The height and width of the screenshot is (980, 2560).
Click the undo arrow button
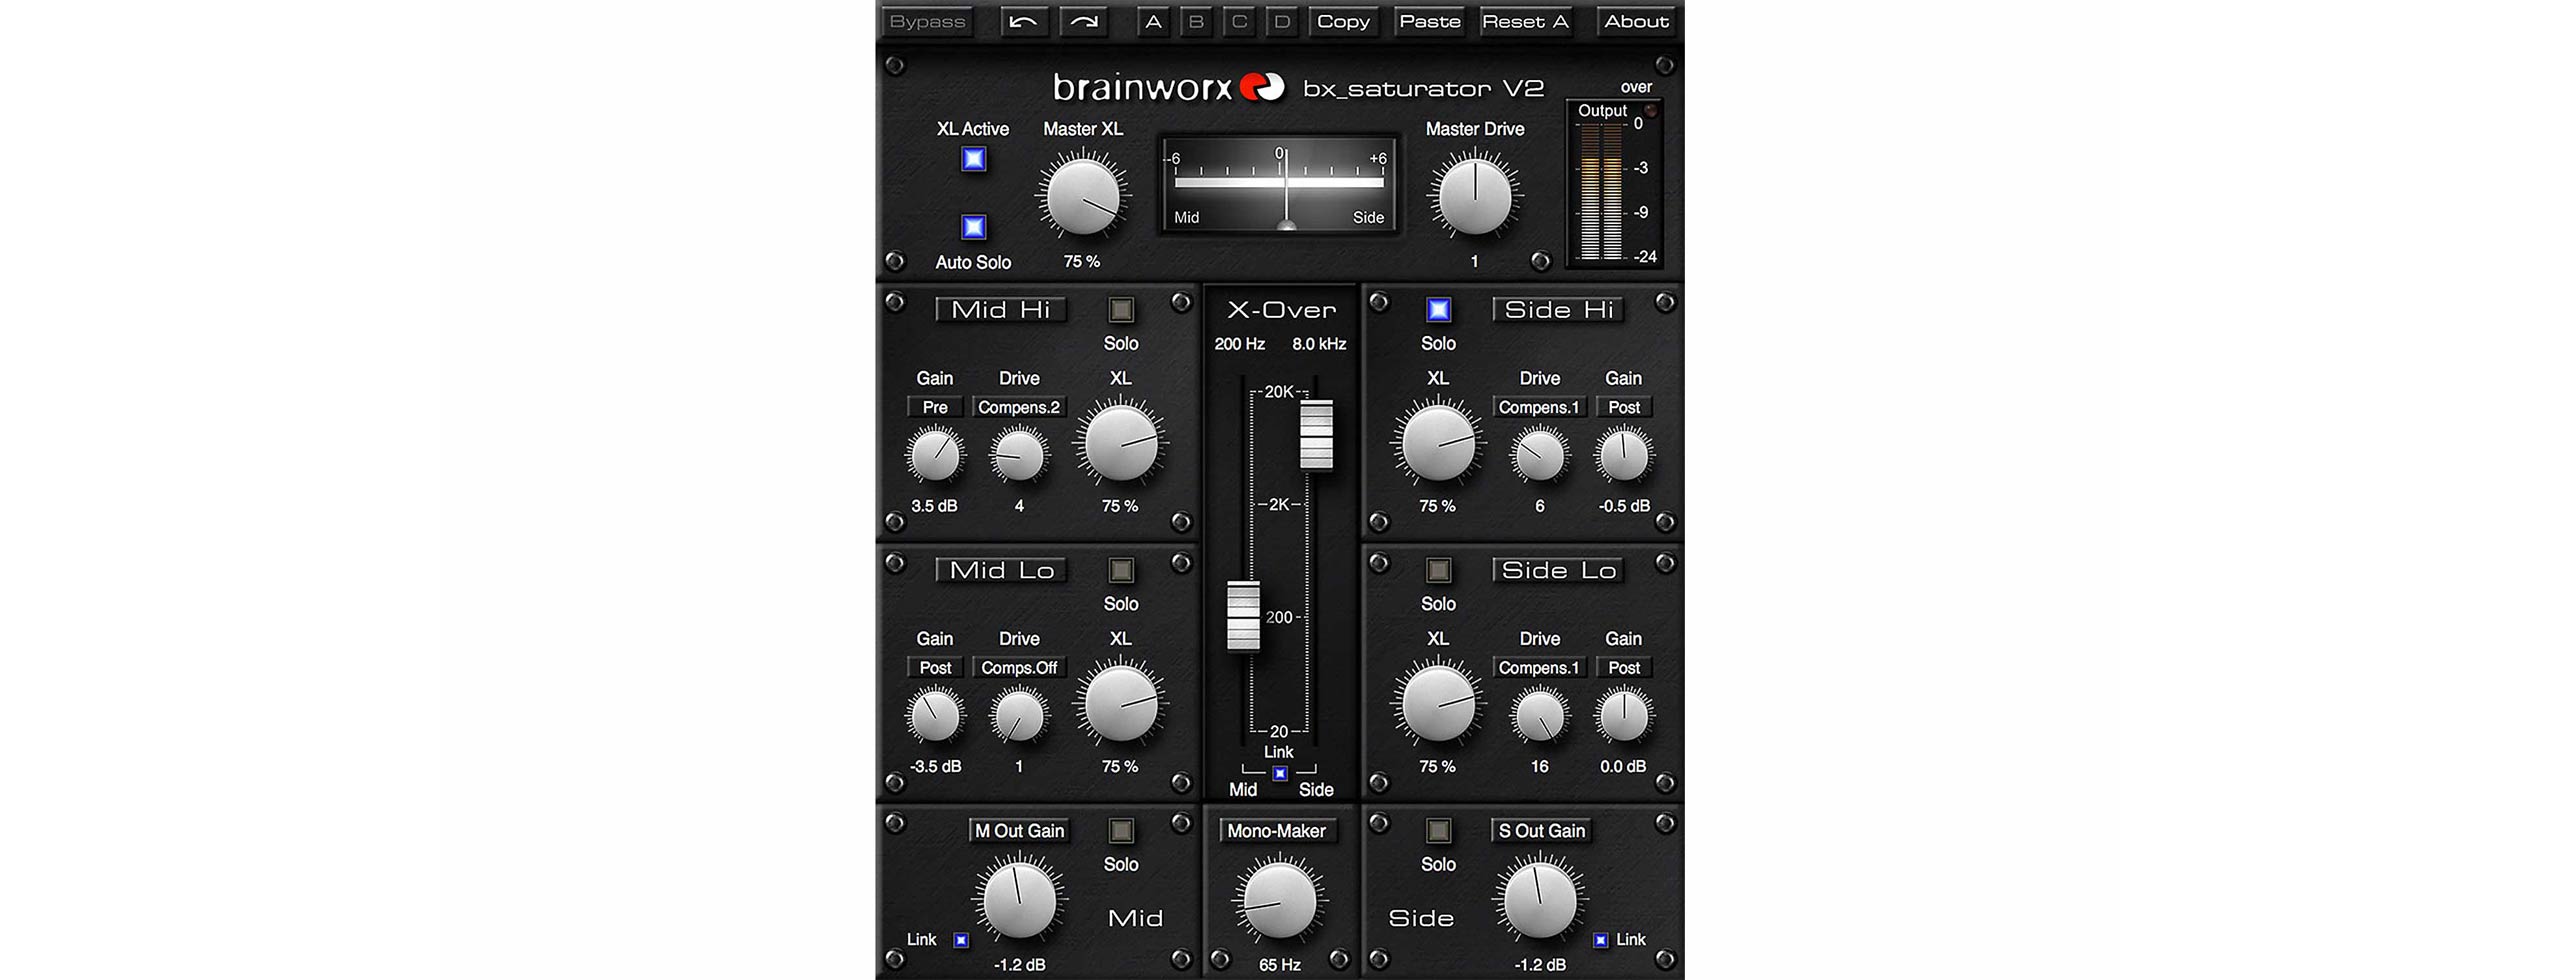click(1022, 22)
